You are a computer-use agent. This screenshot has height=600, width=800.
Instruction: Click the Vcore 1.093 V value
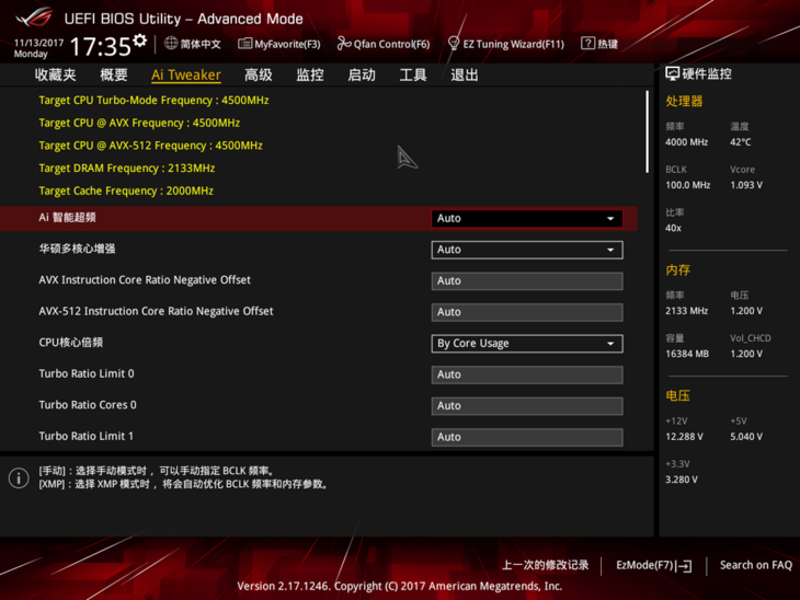click(x=746, y=185)
